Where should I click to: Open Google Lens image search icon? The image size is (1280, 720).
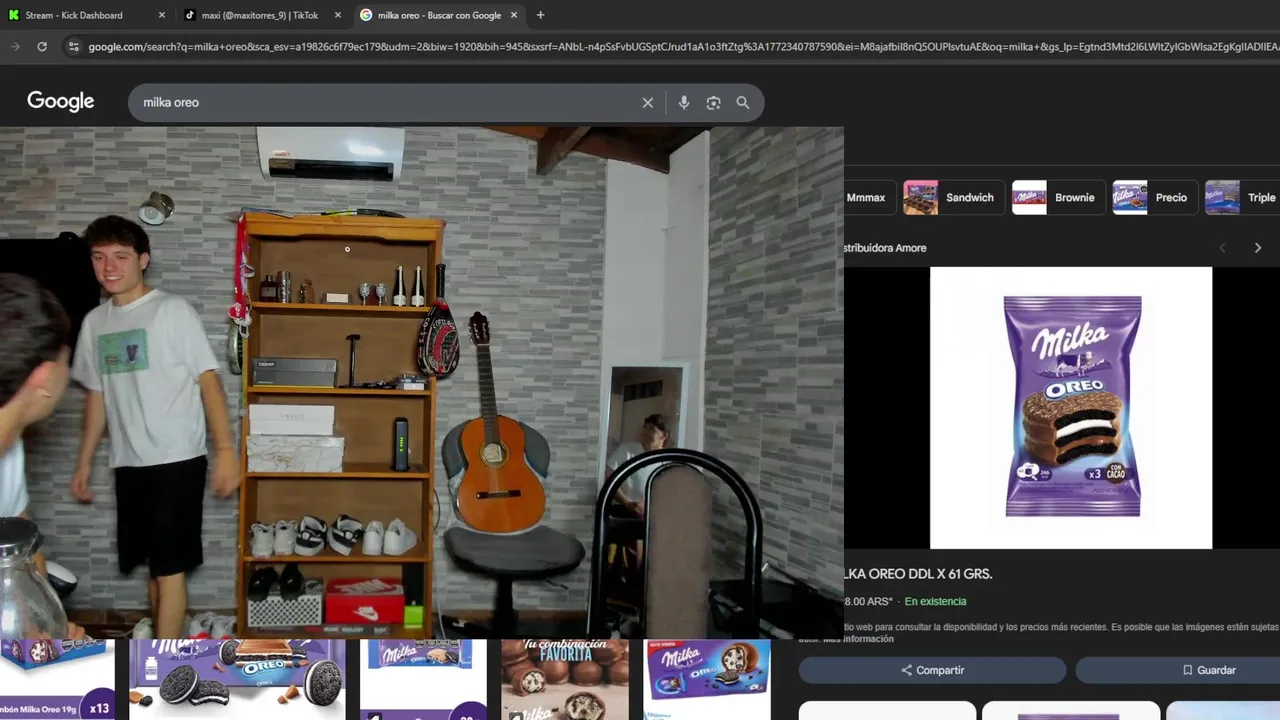(x=713, y=103)
